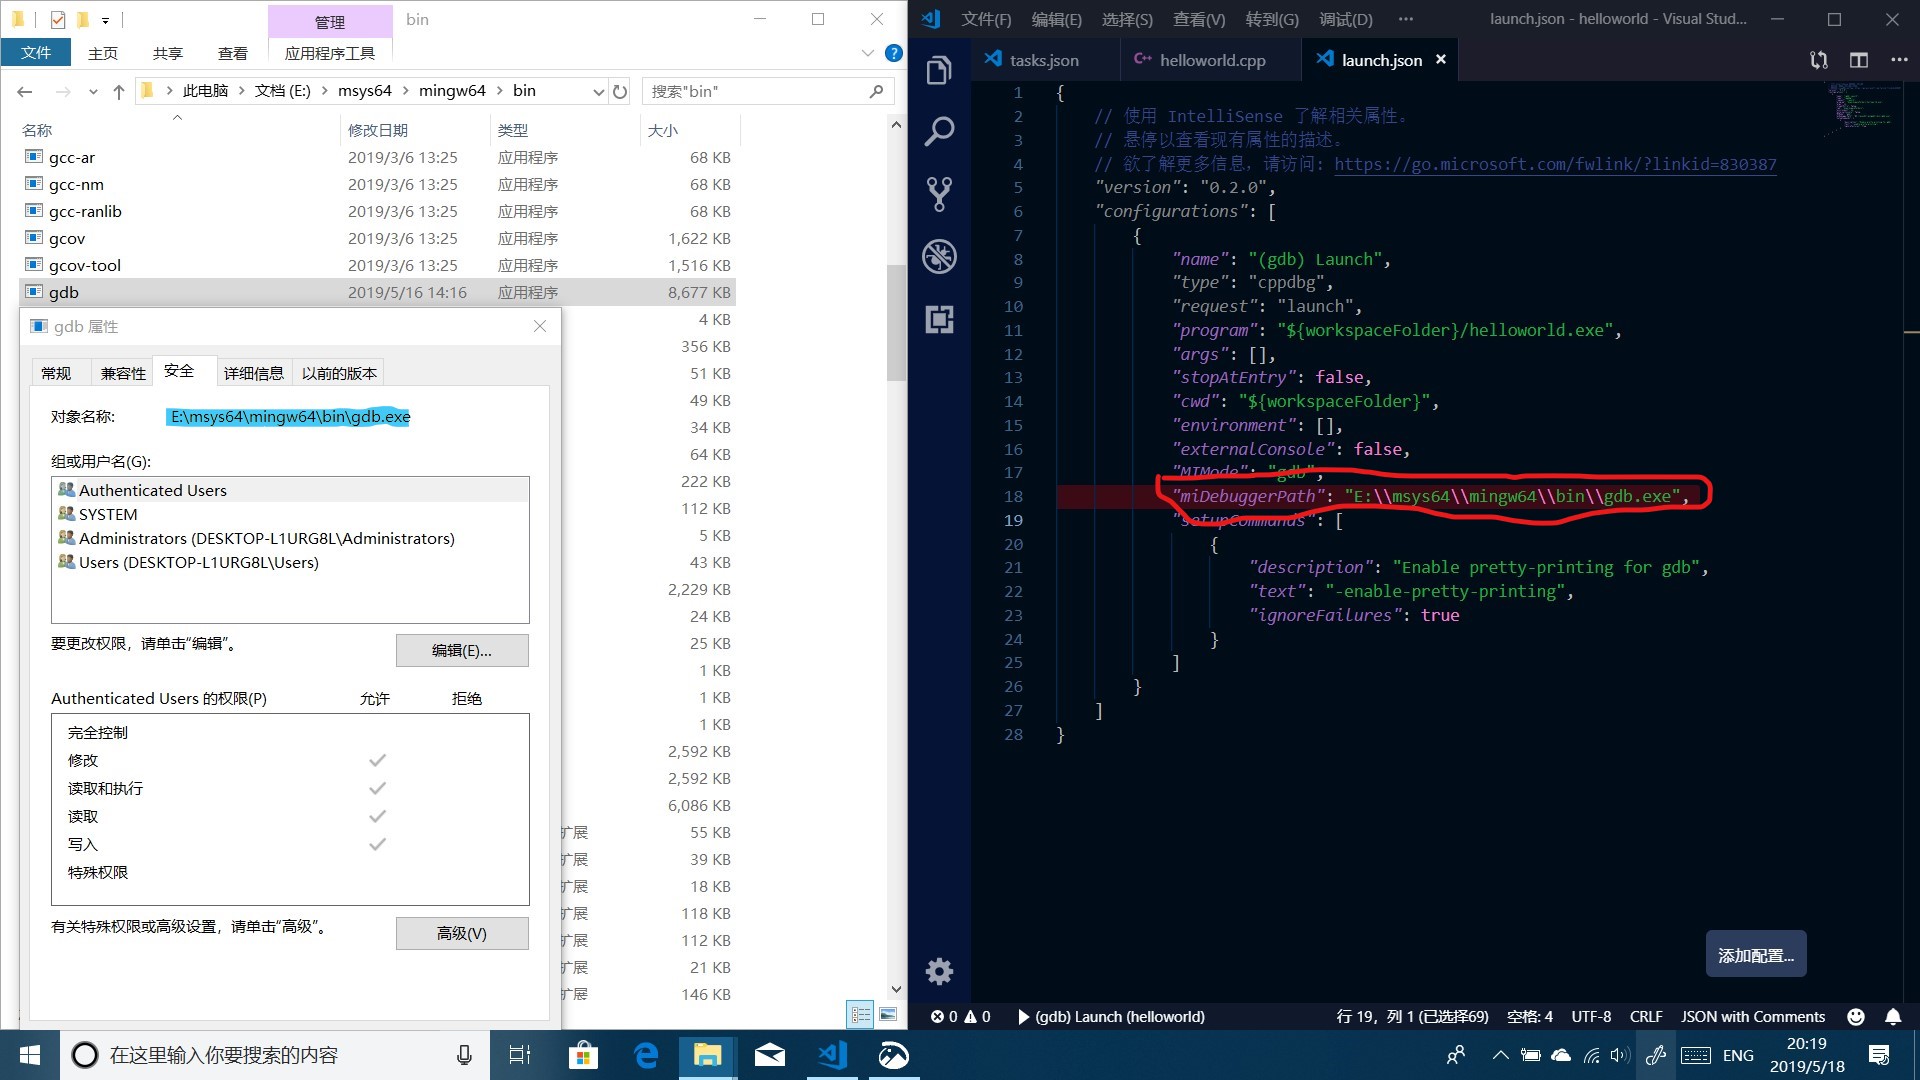The height and width of the screenshot is (1080, 1920).
Task: Open the Extensions view
Action: click(x=939, y=320)
